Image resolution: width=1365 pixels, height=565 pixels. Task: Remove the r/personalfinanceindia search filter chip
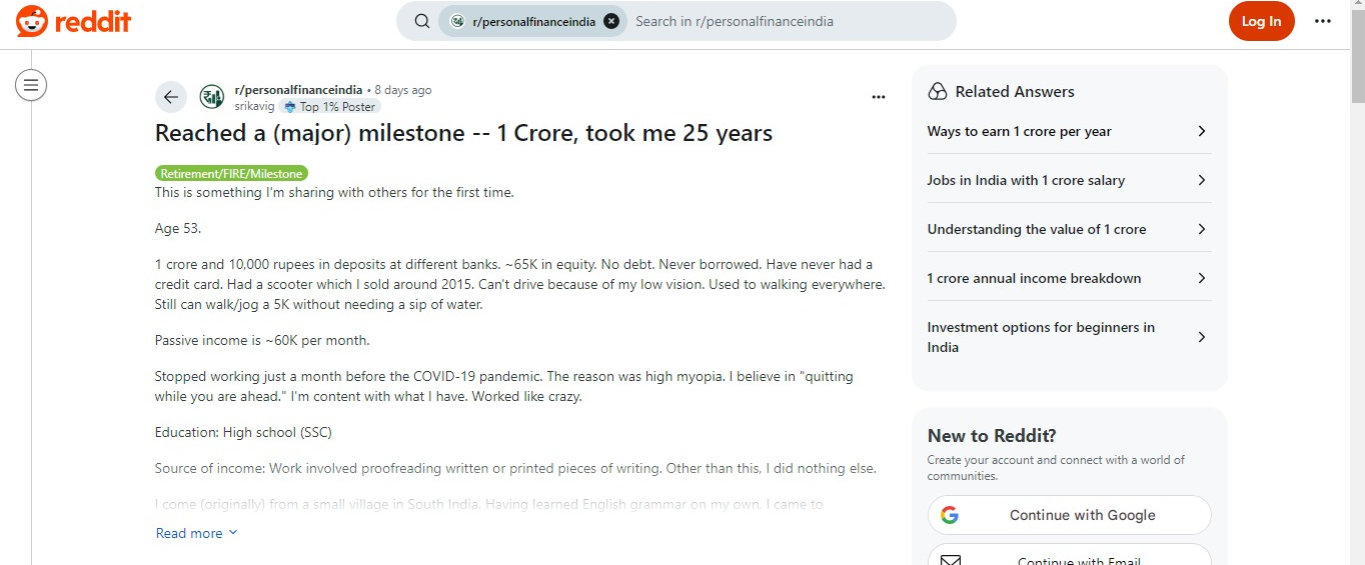[x=611, y=21]
